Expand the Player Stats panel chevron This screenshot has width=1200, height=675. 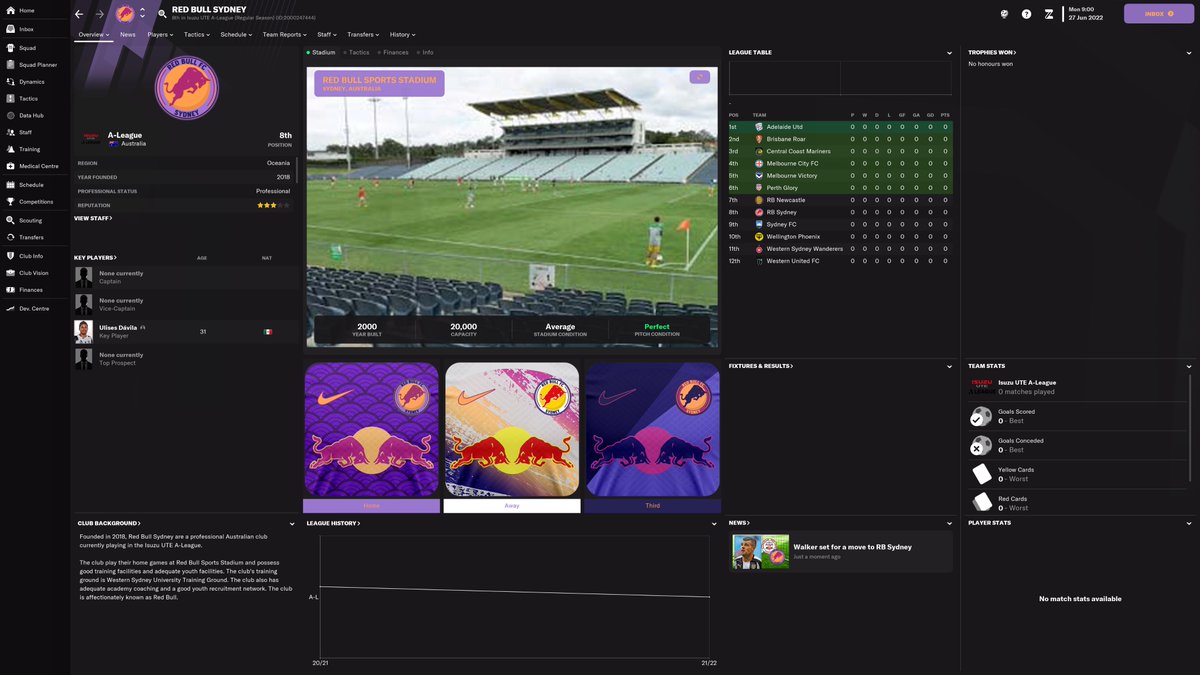tap(1190, 523)
